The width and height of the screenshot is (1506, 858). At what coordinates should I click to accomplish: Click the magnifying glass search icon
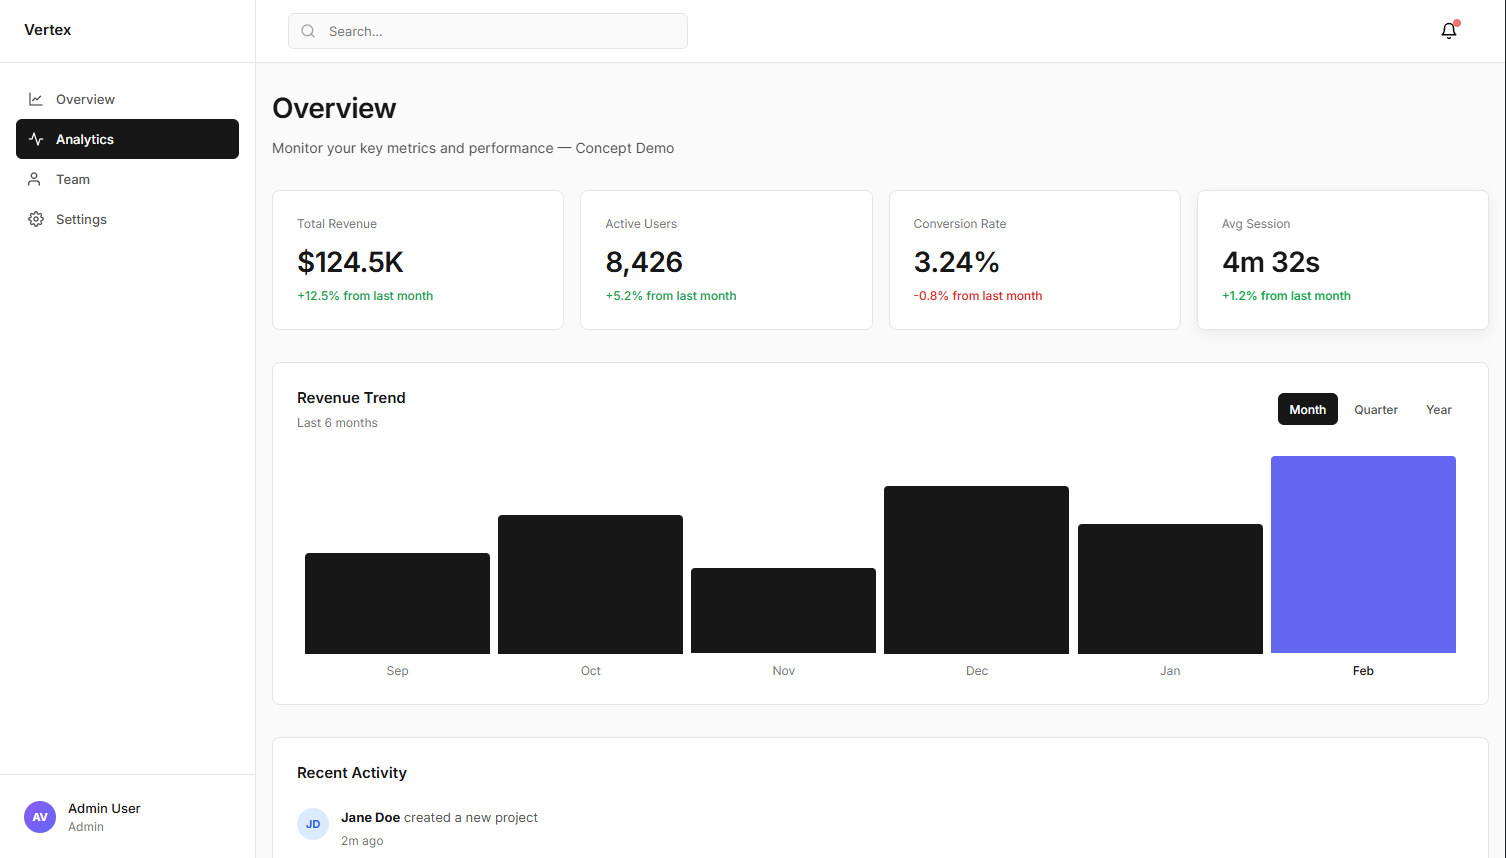tap(308, 31)
